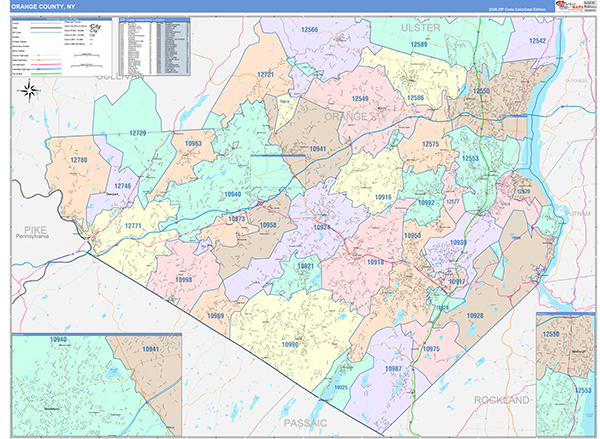Select ZIP code label 10998
The image size is (600, 439).
tap(184, 280)
